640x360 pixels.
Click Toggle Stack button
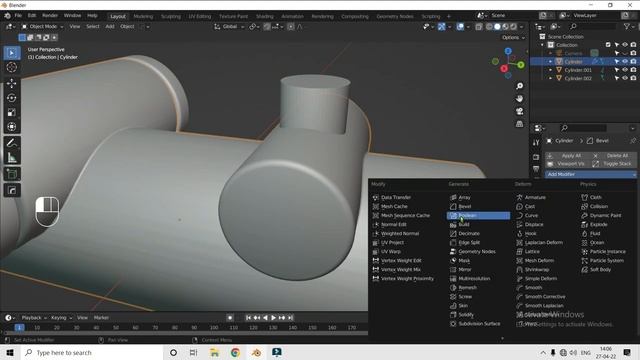tap(613, 164)
